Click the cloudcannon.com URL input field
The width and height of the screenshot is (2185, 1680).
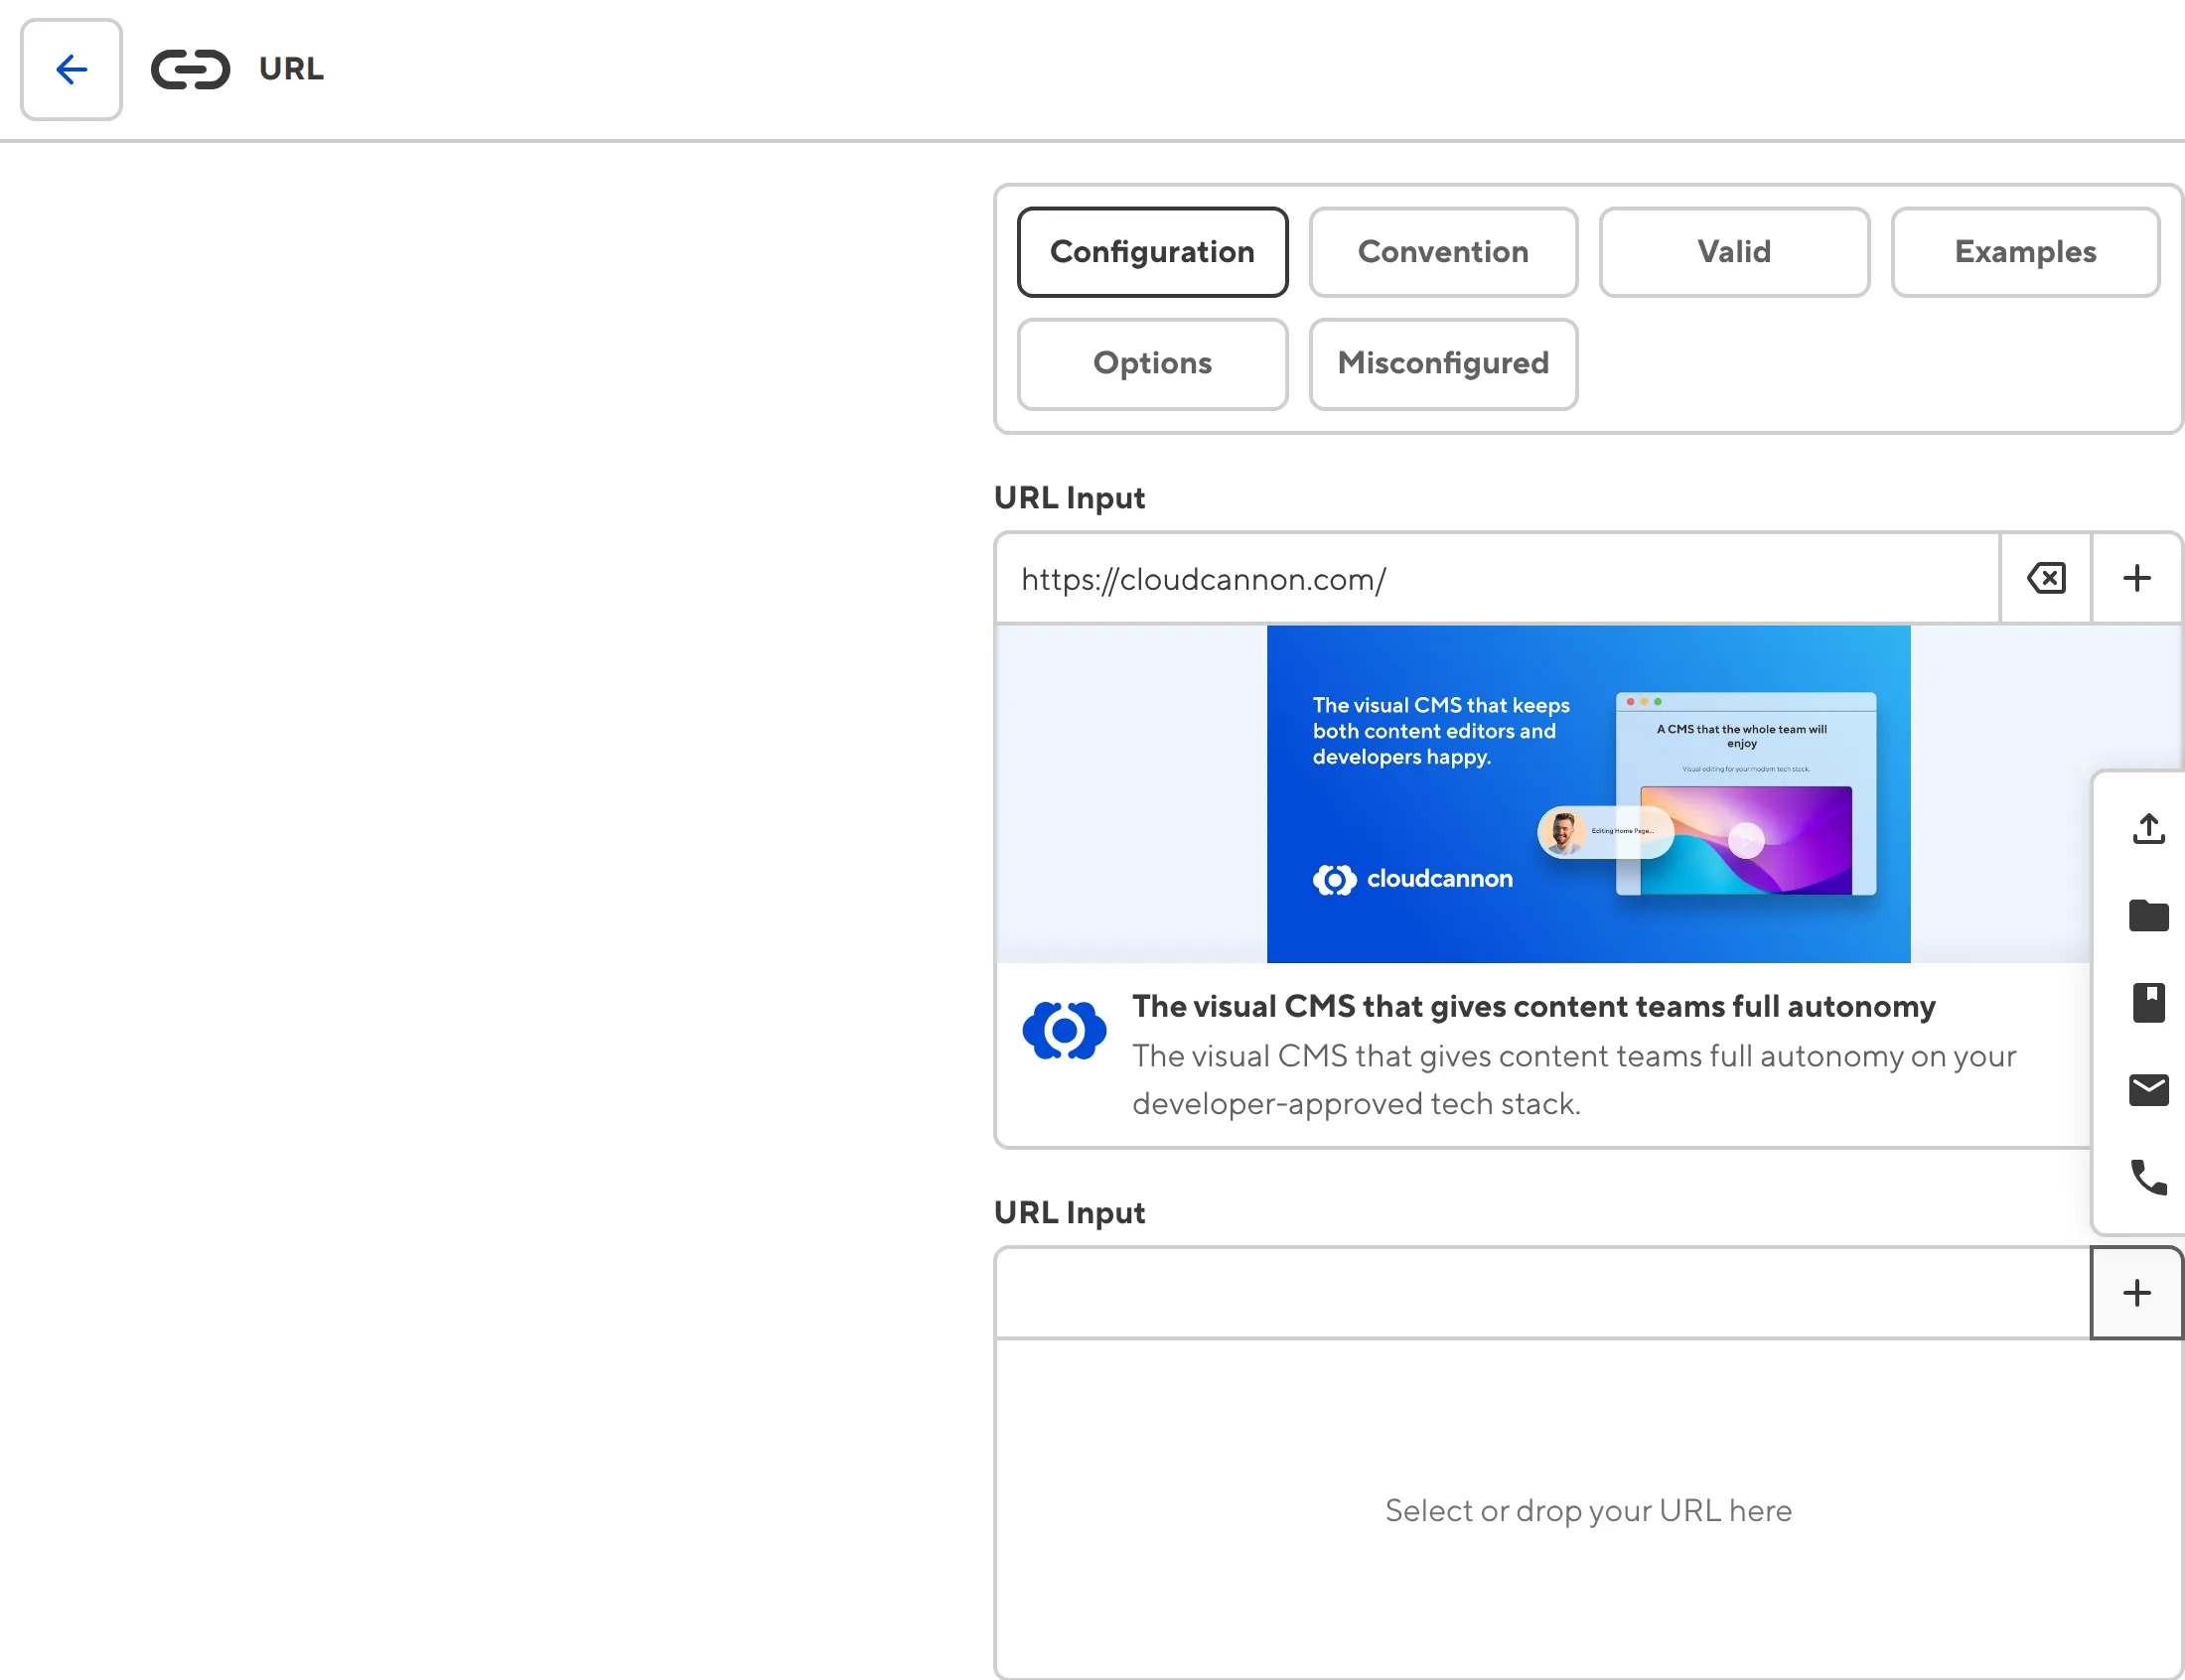click(1400, 578)
